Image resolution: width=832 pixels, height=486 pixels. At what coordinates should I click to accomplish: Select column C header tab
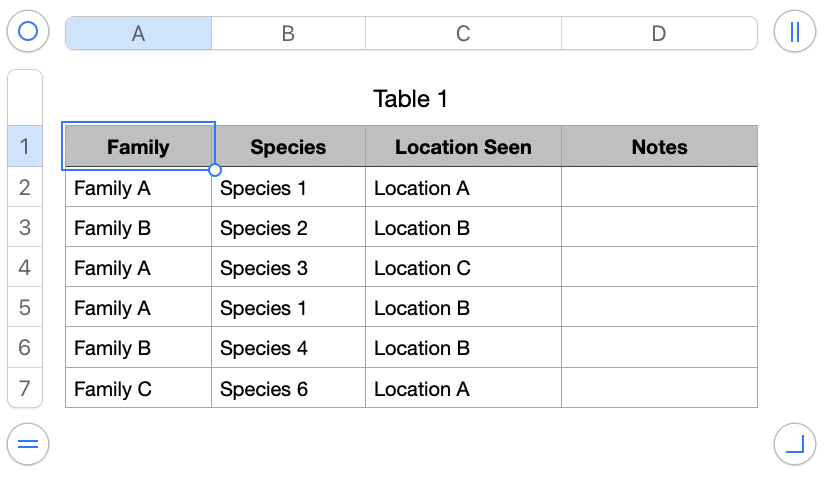tap(463, 33)
